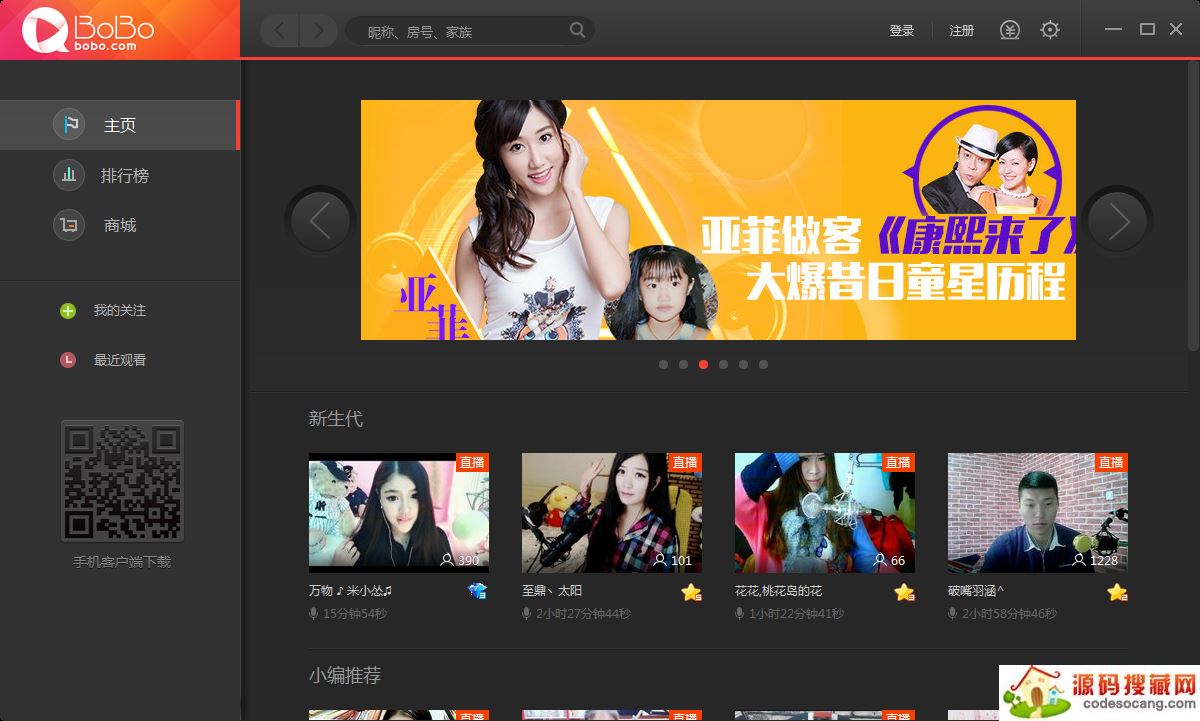Show next banner with right carousel arrow
Viewport: 1200px width, 721px height.
pyautogui.click(x=1118, y=220)
